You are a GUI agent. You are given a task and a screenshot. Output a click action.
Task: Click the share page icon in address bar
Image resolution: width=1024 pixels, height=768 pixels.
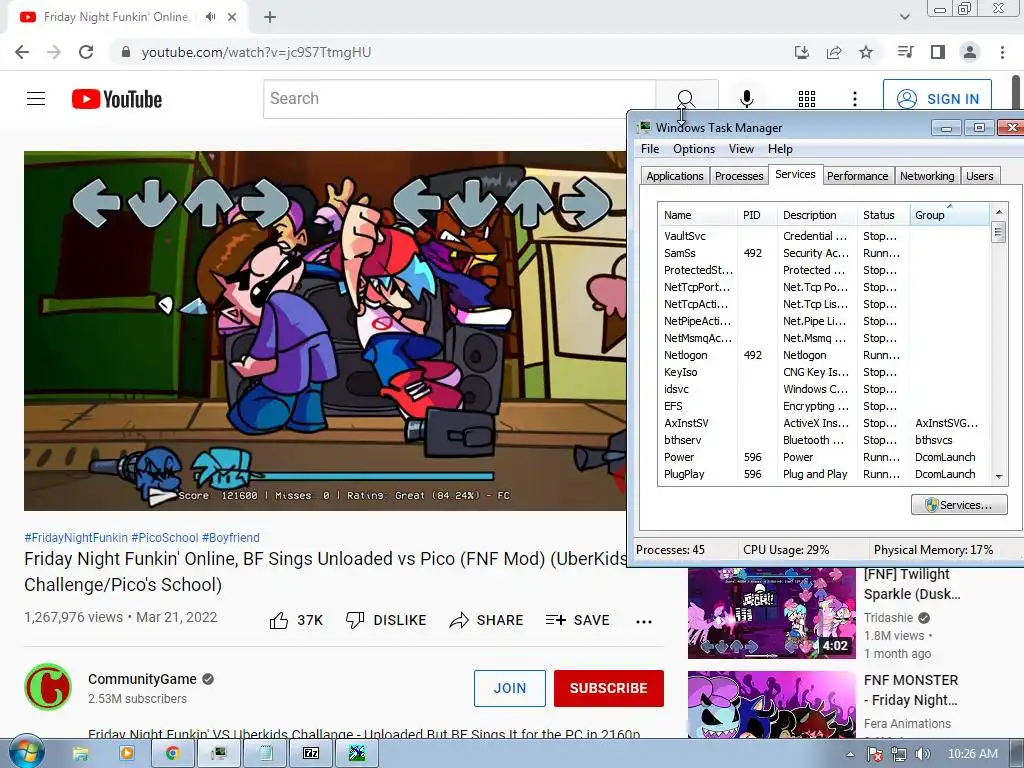click(x=834, y=52)
